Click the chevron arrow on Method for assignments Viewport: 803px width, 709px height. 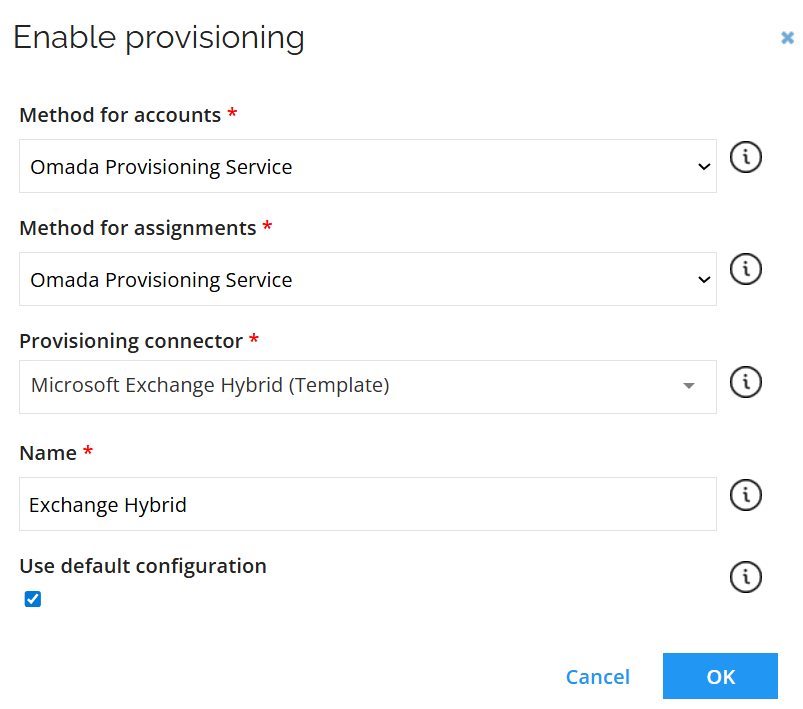point(703,279)
